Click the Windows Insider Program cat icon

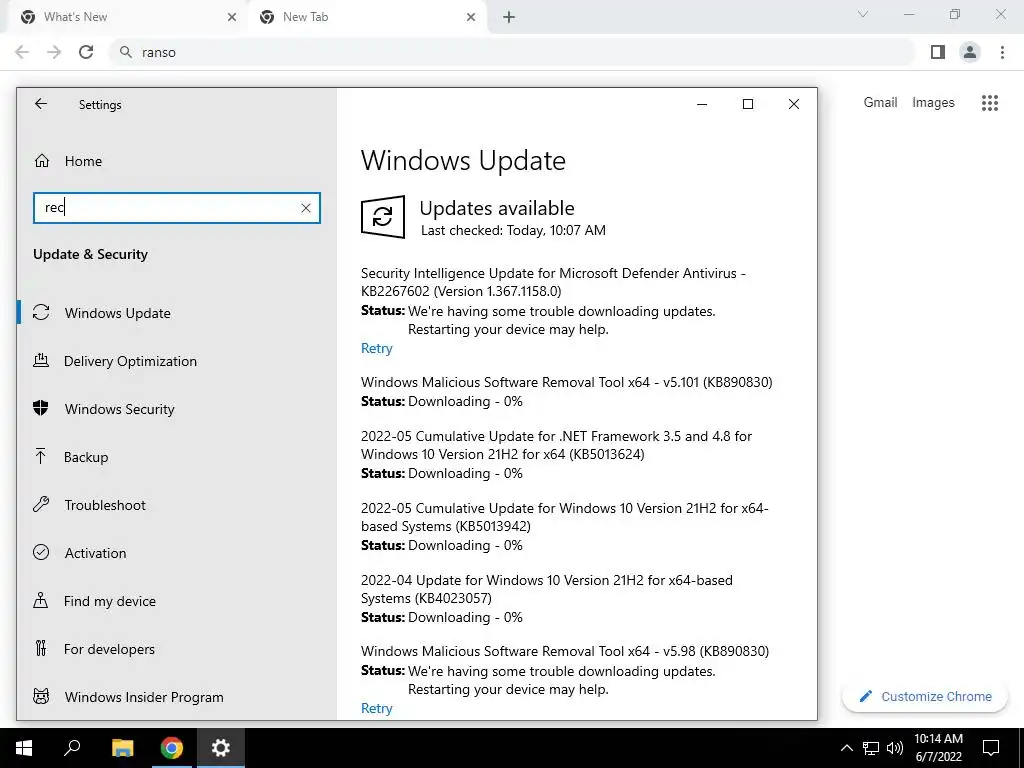[41, 696]
